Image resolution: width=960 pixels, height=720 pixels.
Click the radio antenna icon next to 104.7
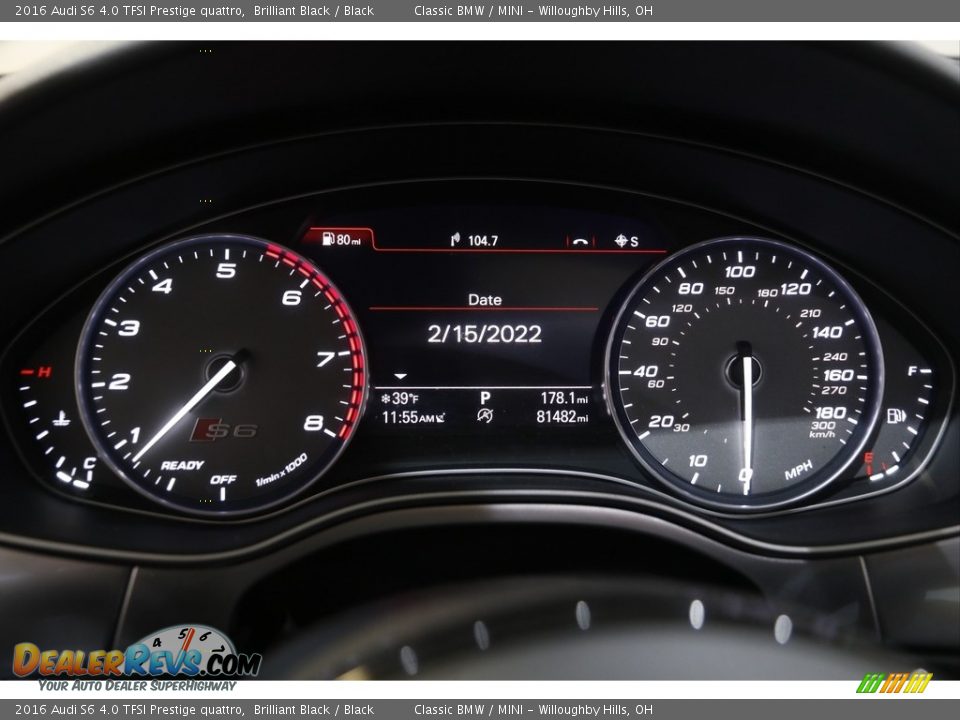[455, 239]
